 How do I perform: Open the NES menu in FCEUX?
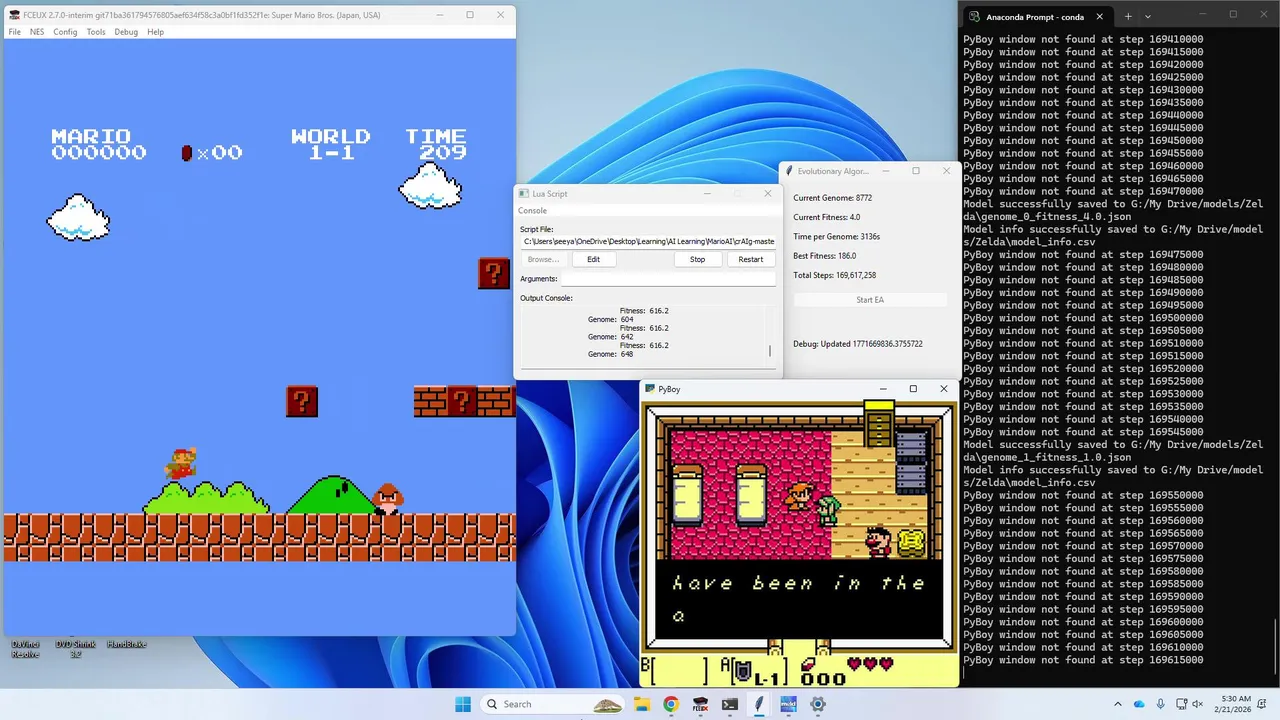pos(37,32)
